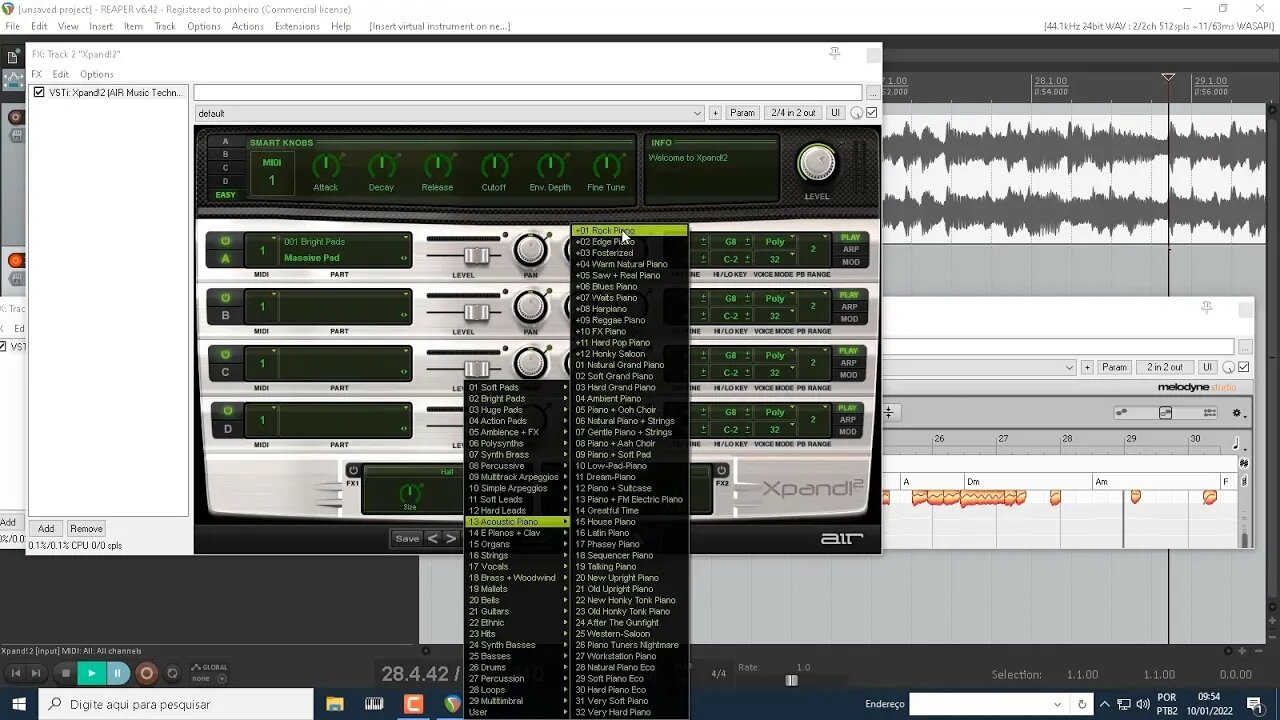The height and width of the screenshot is (720, 1280).
Task: Open the Actions menu in REAPER
Action: (247, 26)
